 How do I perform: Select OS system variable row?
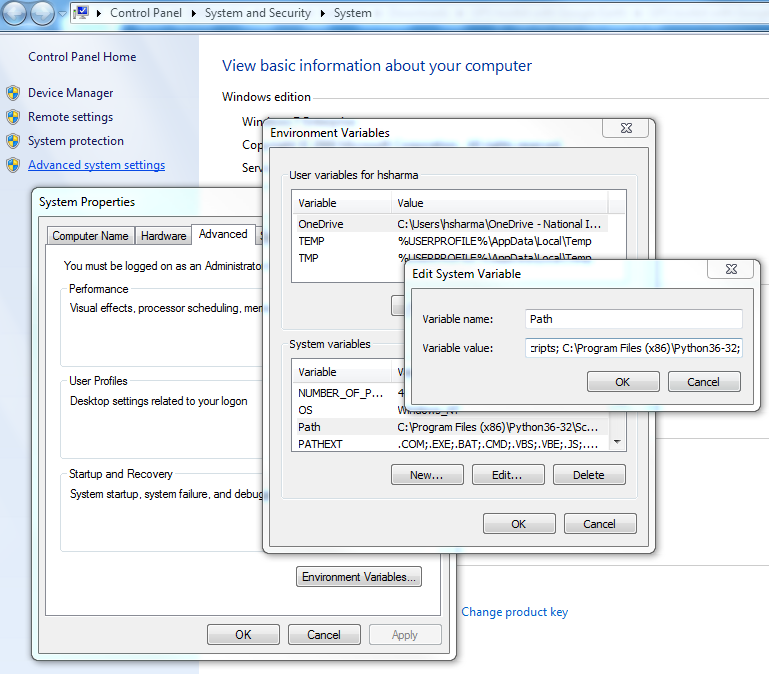coord(348,410)
